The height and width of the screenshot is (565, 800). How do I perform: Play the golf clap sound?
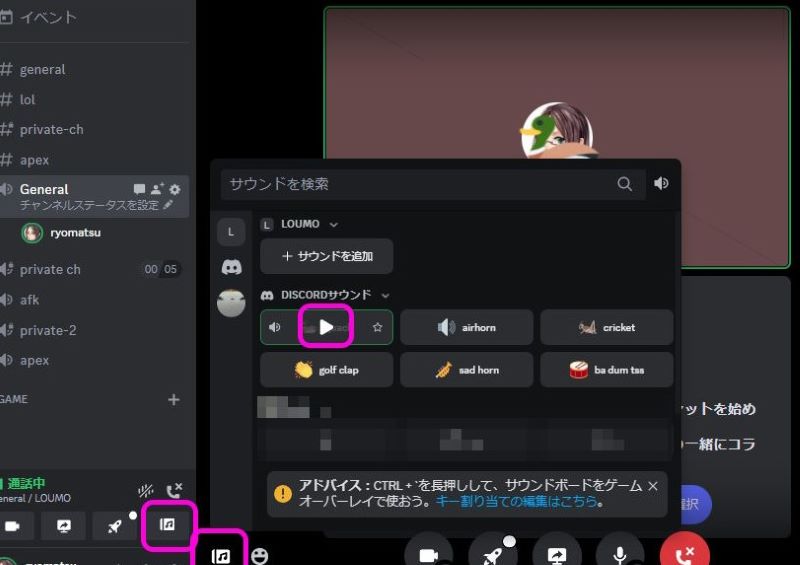[327, 370]
